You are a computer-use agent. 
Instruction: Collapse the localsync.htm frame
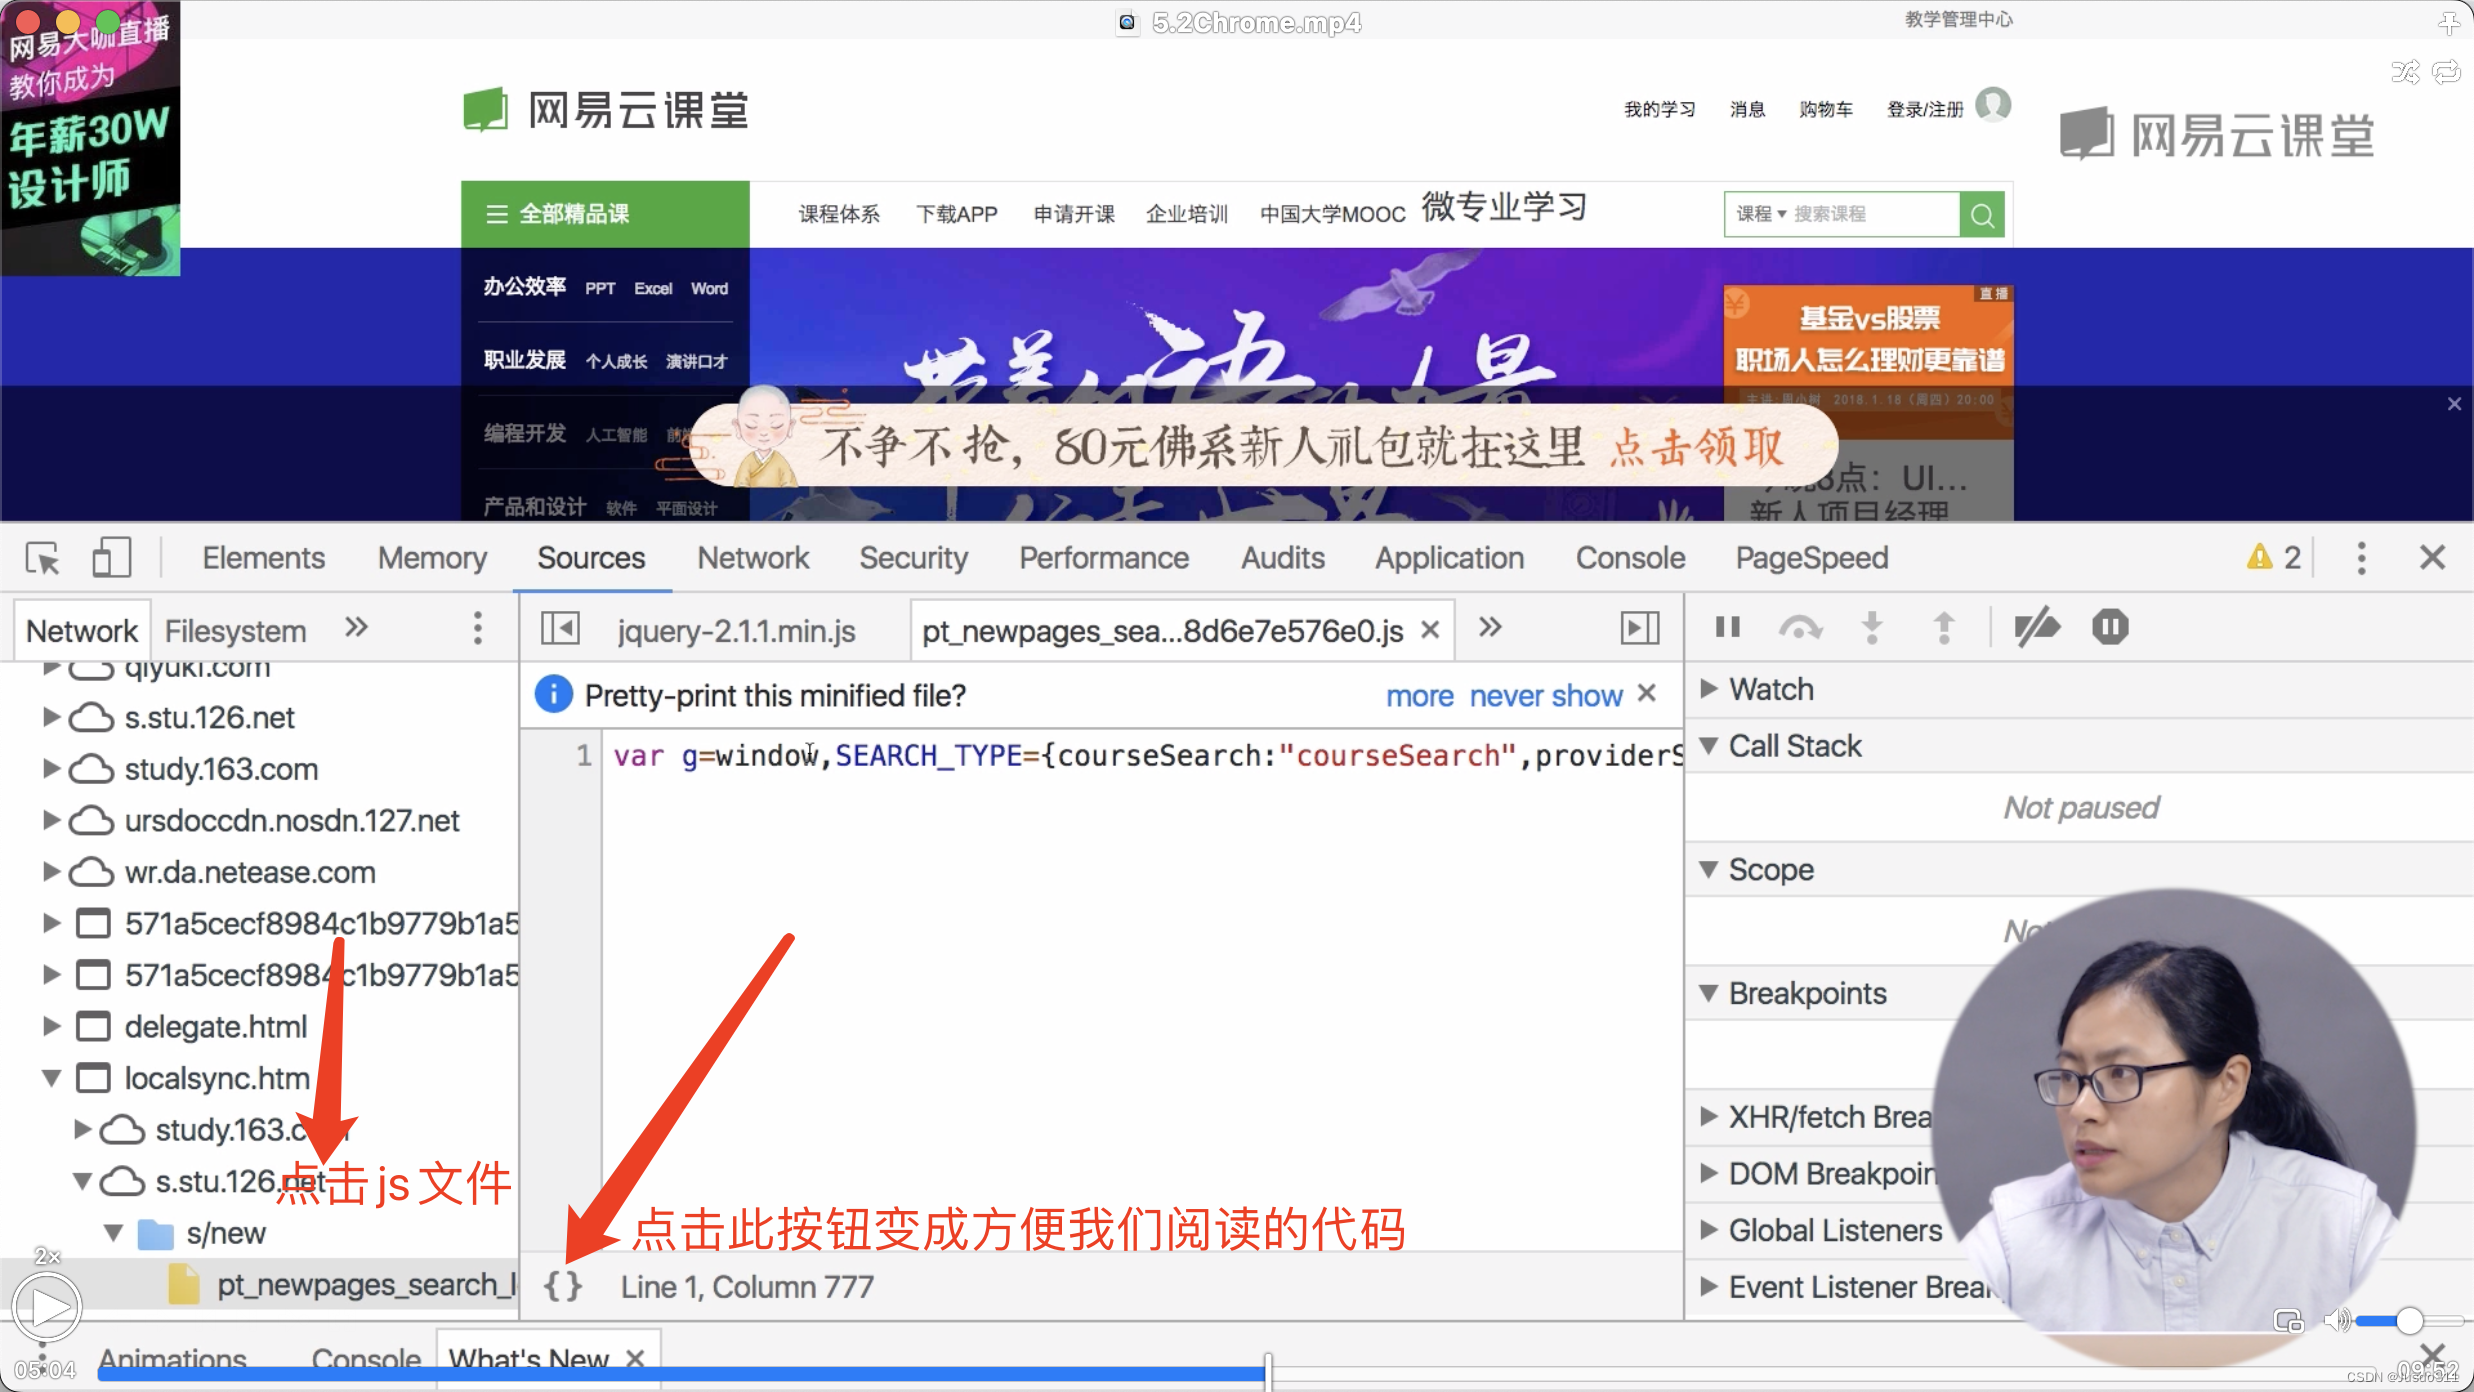(x=51, y=1078)
